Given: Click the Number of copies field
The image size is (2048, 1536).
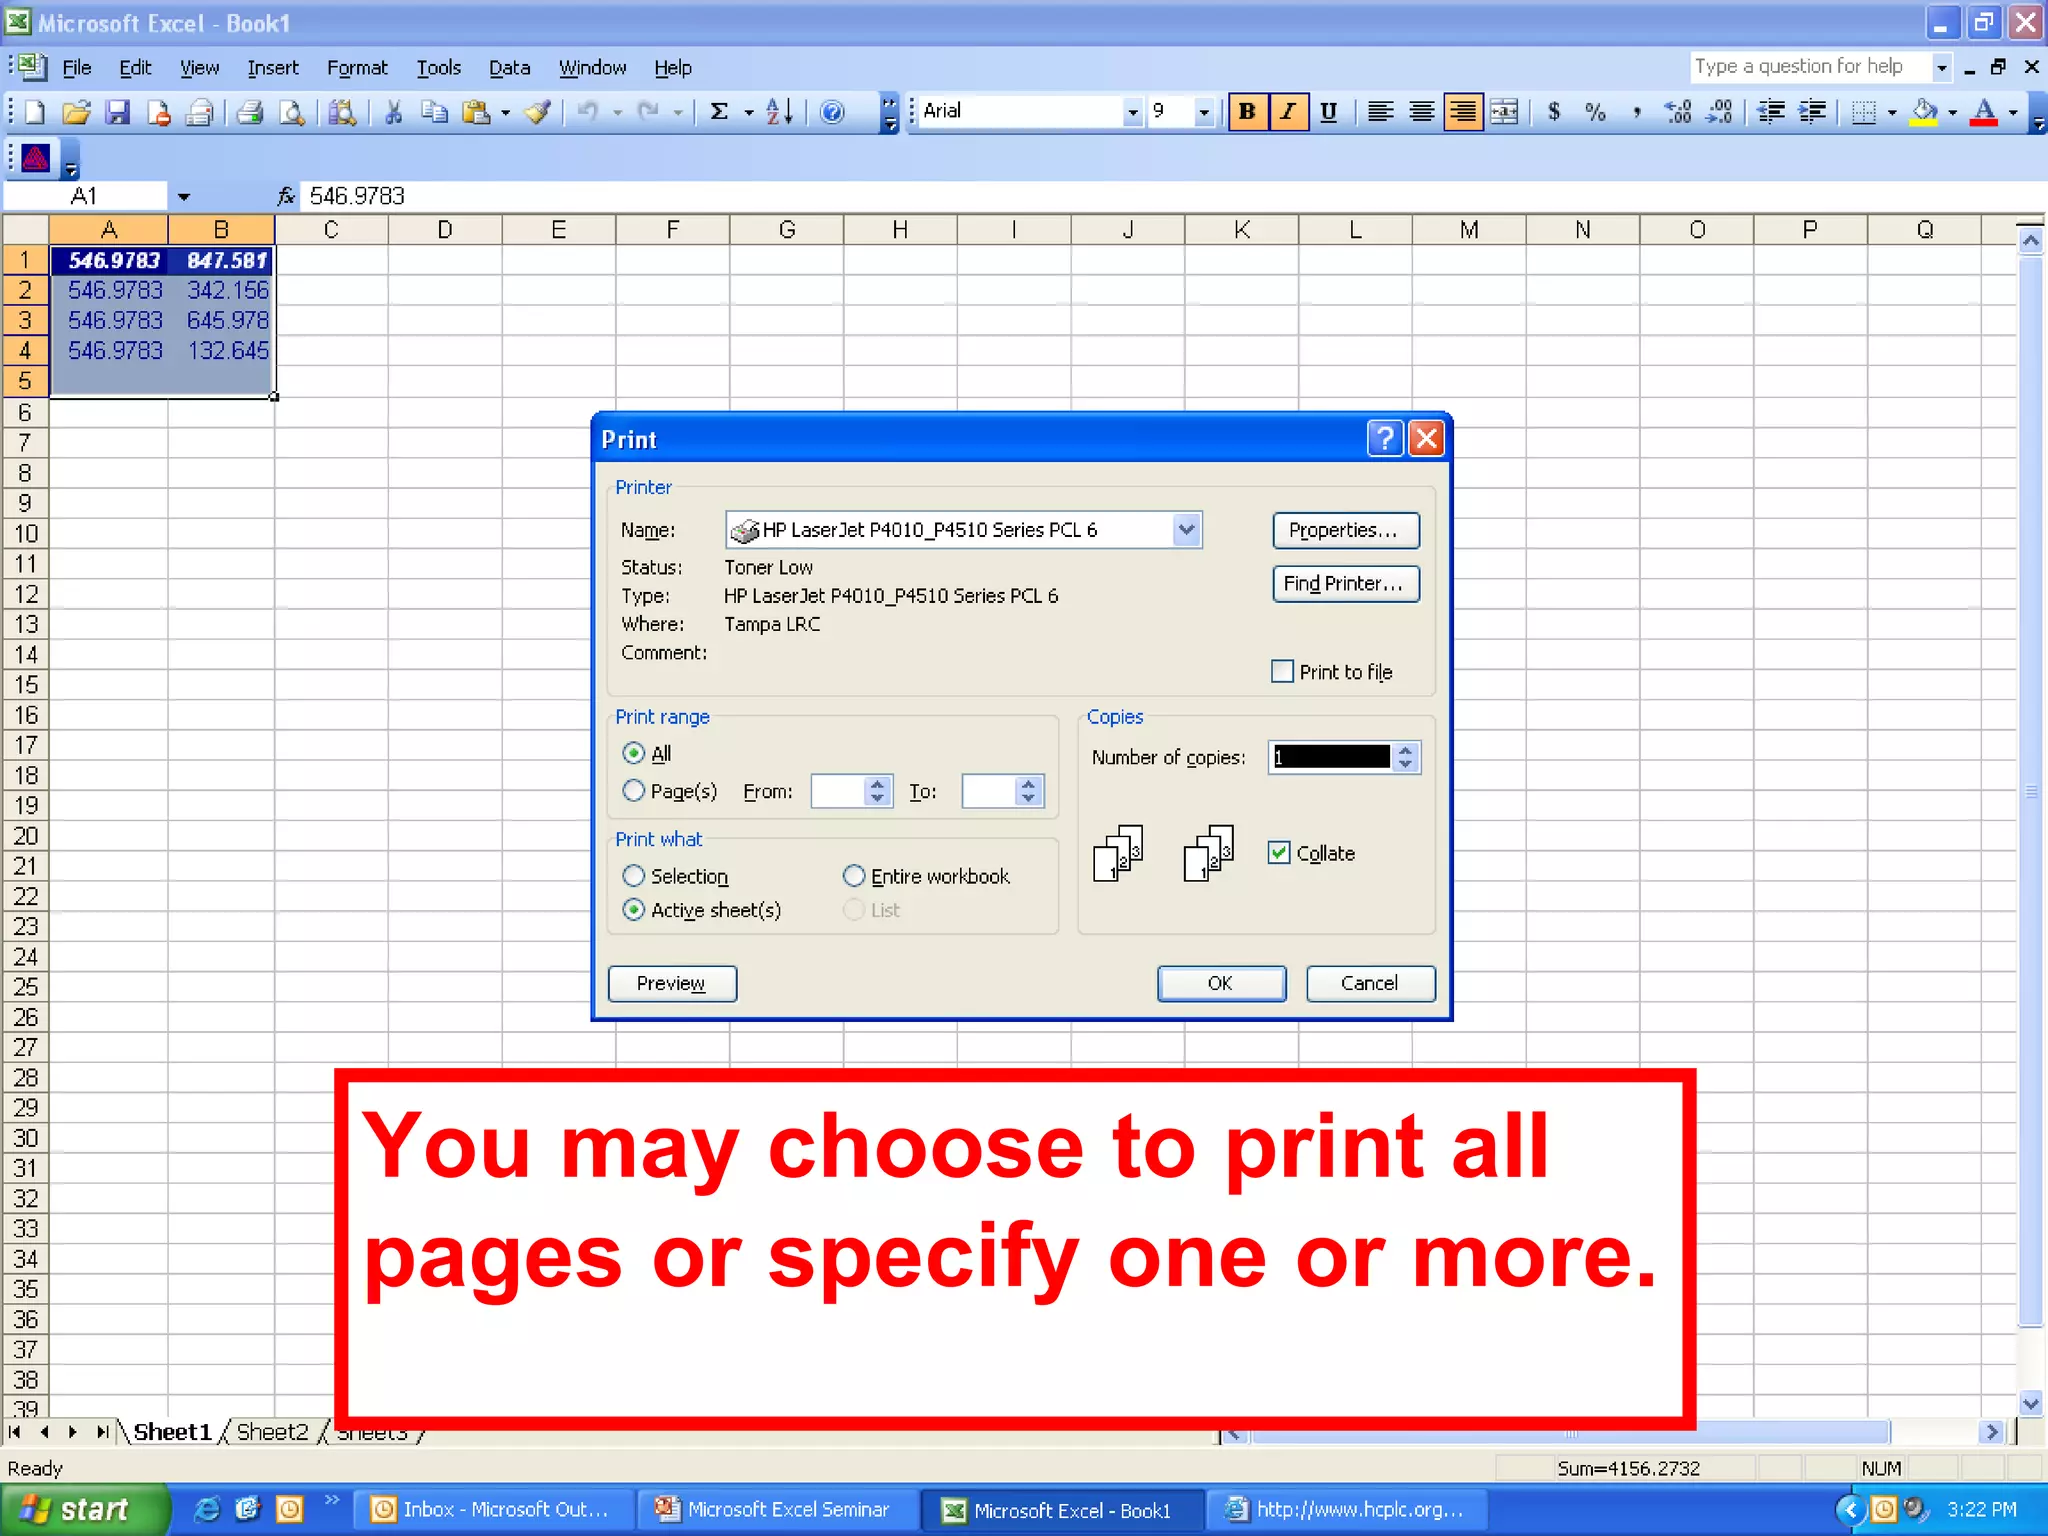Looking at the screenshot, I should click(1331, 757).
